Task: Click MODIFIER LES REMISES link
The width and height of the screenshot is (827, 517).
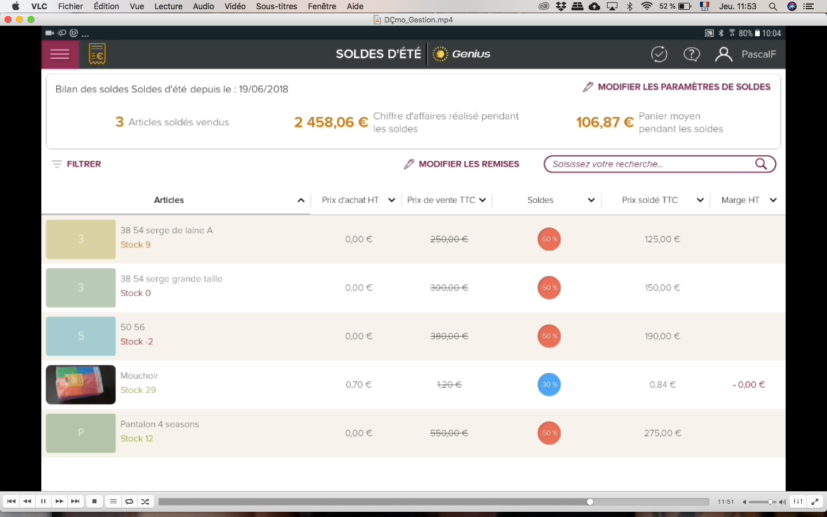Action: [x=461, y=164]
